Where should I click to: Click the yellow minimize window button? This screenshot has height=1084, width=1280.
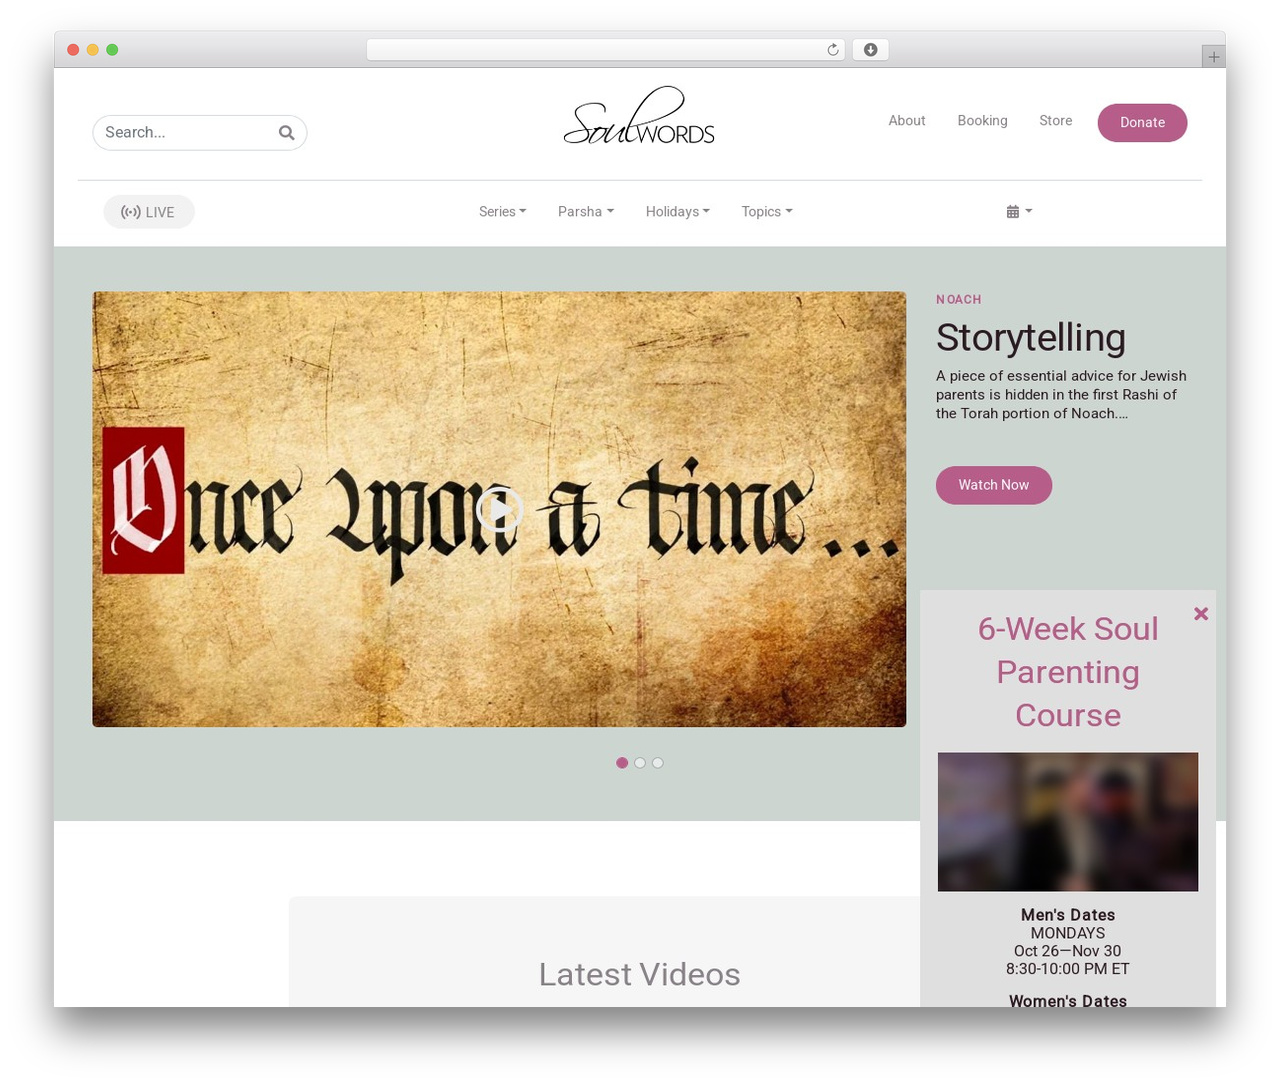pyautogui.click(x=92, y=50)
